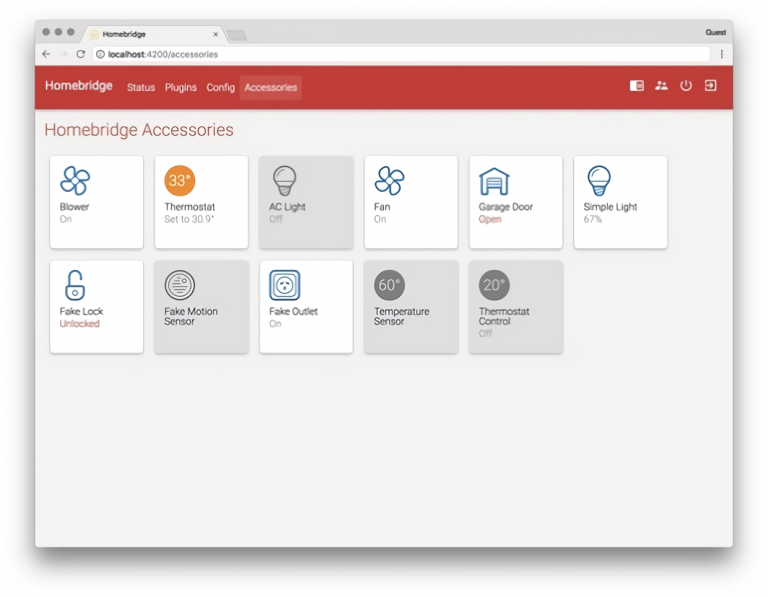The image size is (768, 597).
Task: Click the Homebridge brand link
Action: 79,86
